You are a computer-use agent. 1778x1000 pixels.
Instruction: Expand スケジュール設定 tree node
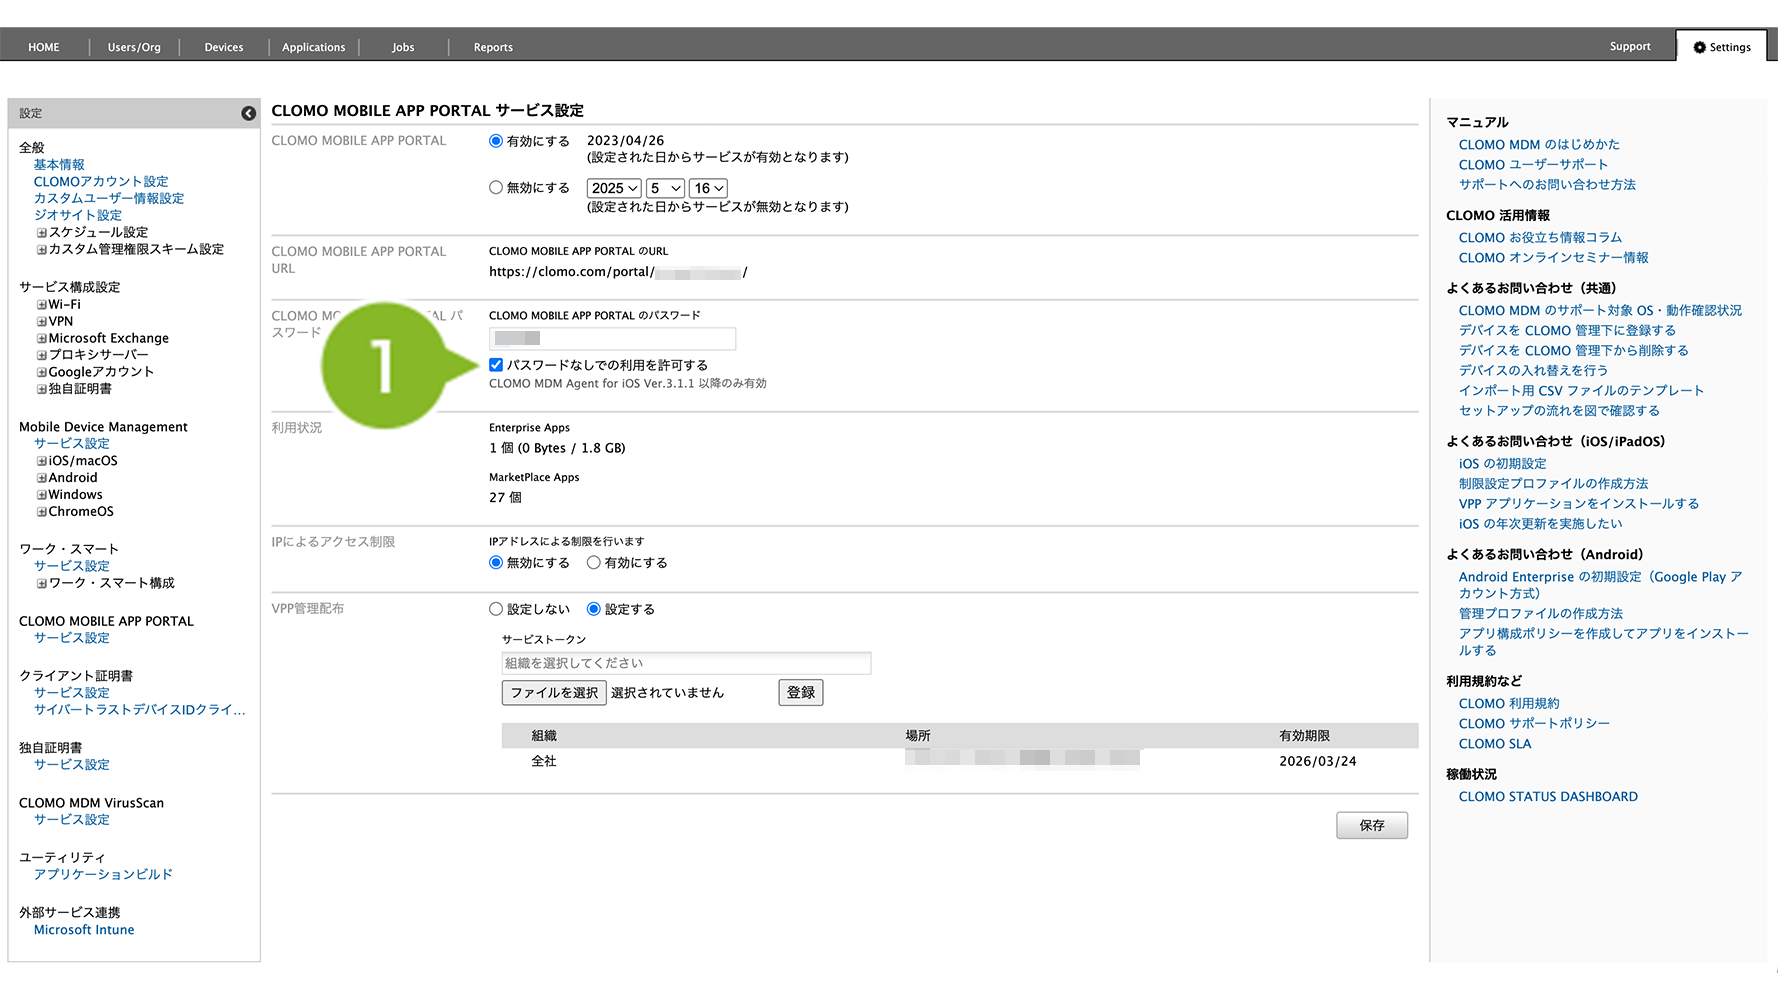coord(42,233)
